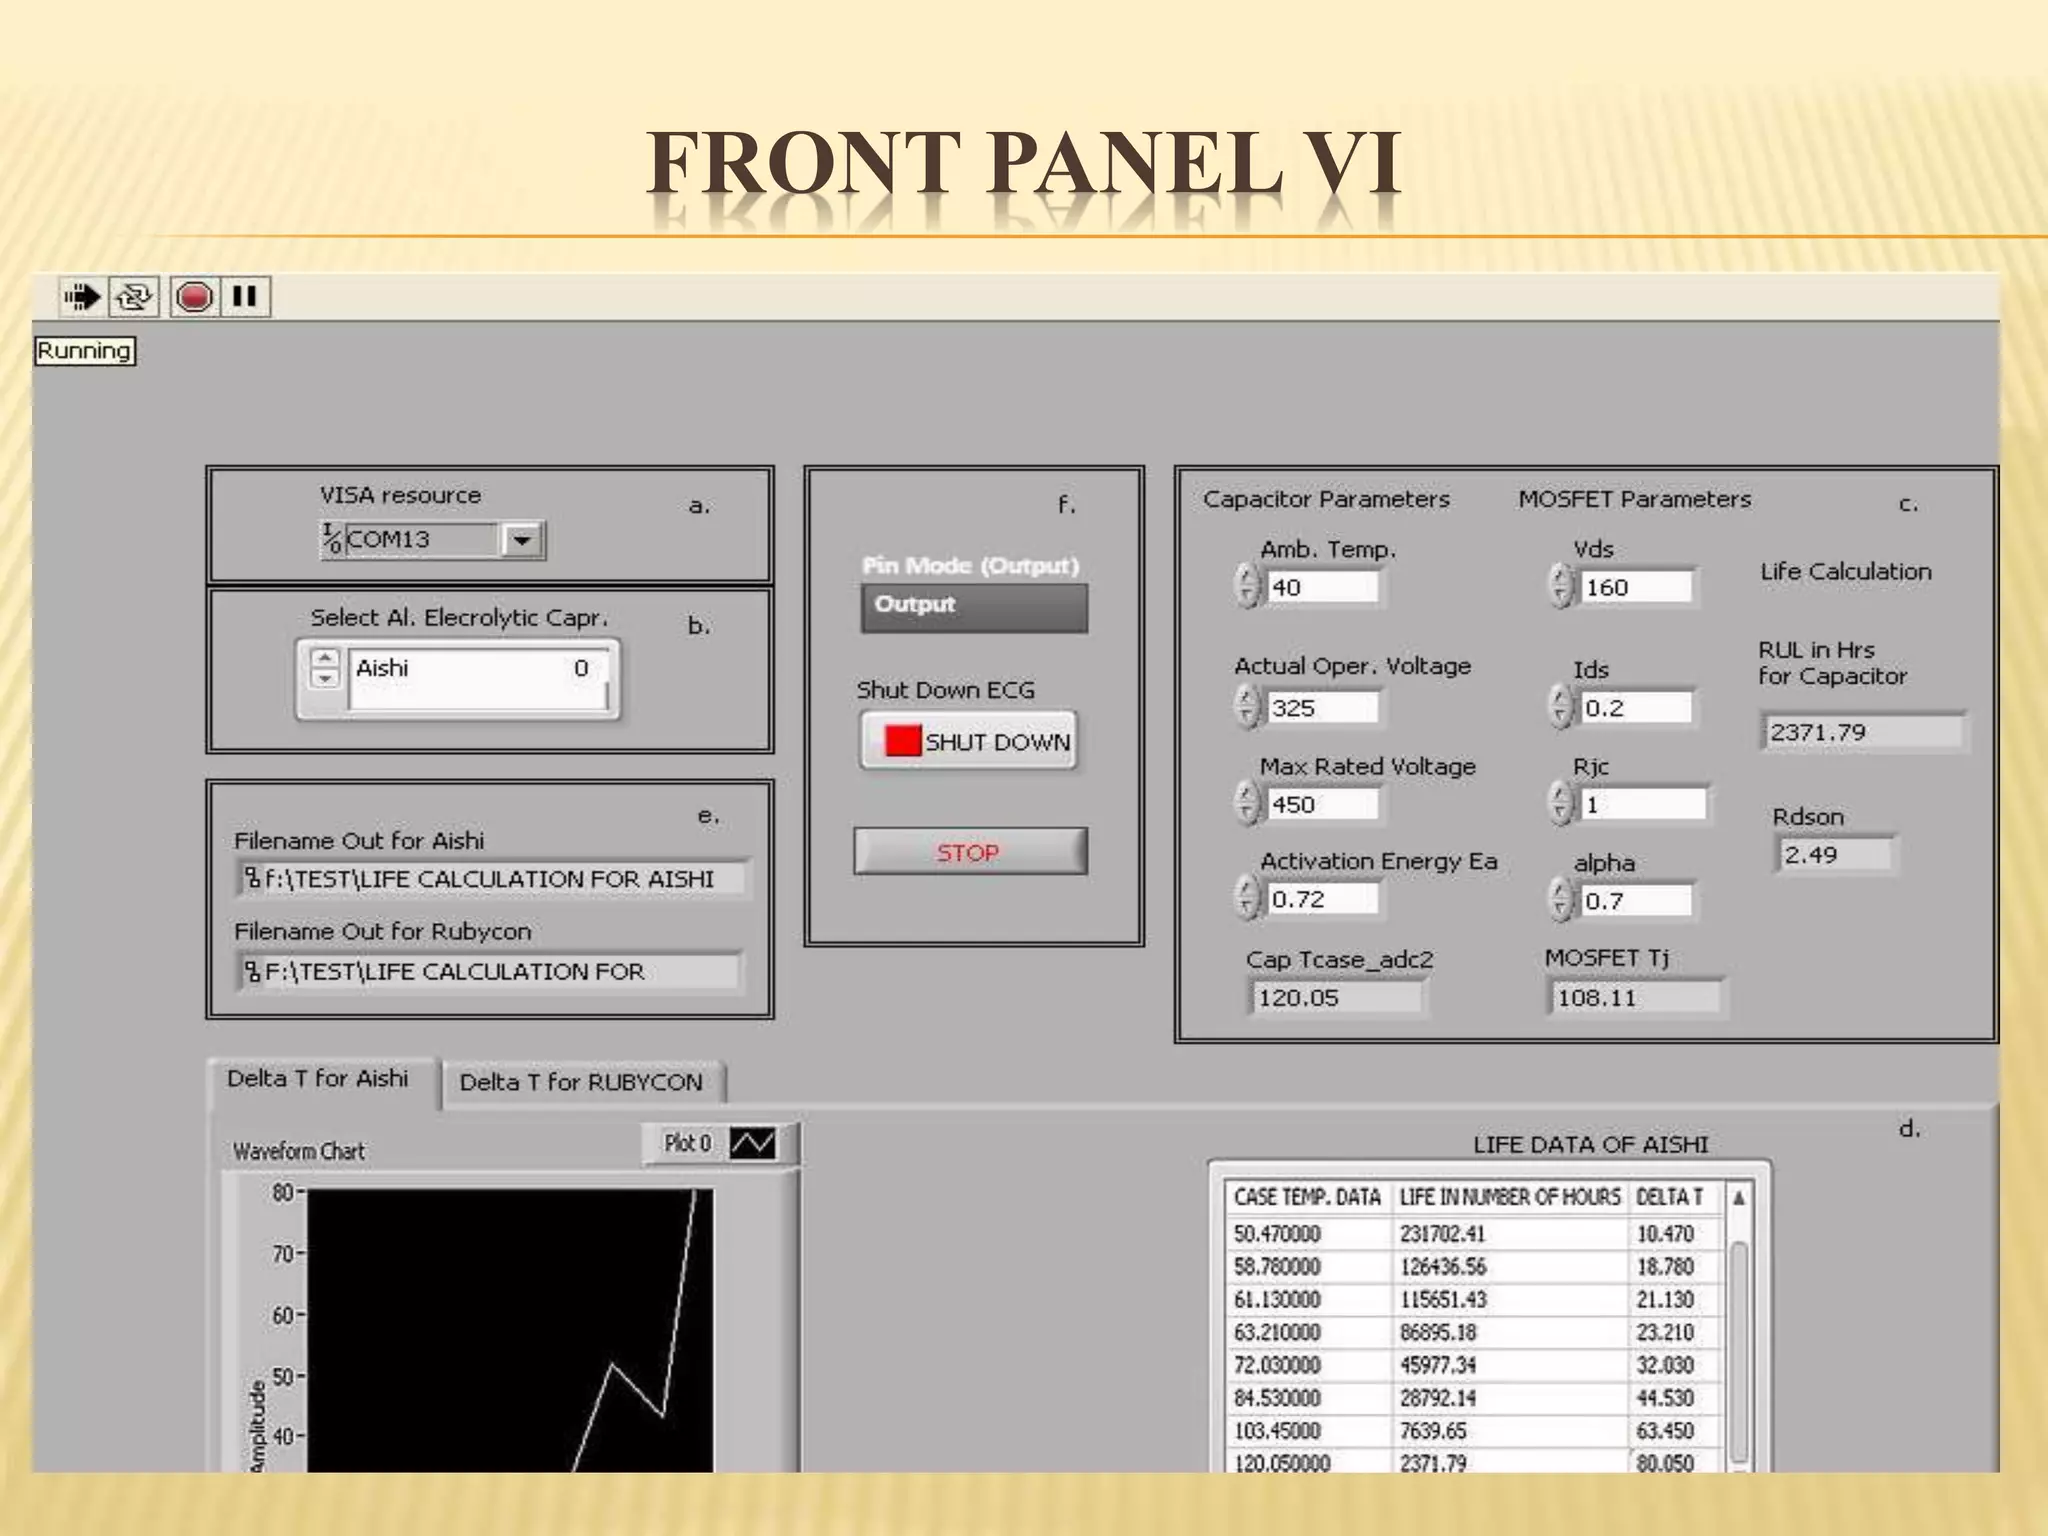This screenshot has height=1536, width=2048.
Task: Click the life data table vertical scrollbar thumb
Action: [x=1739, y=1350]
